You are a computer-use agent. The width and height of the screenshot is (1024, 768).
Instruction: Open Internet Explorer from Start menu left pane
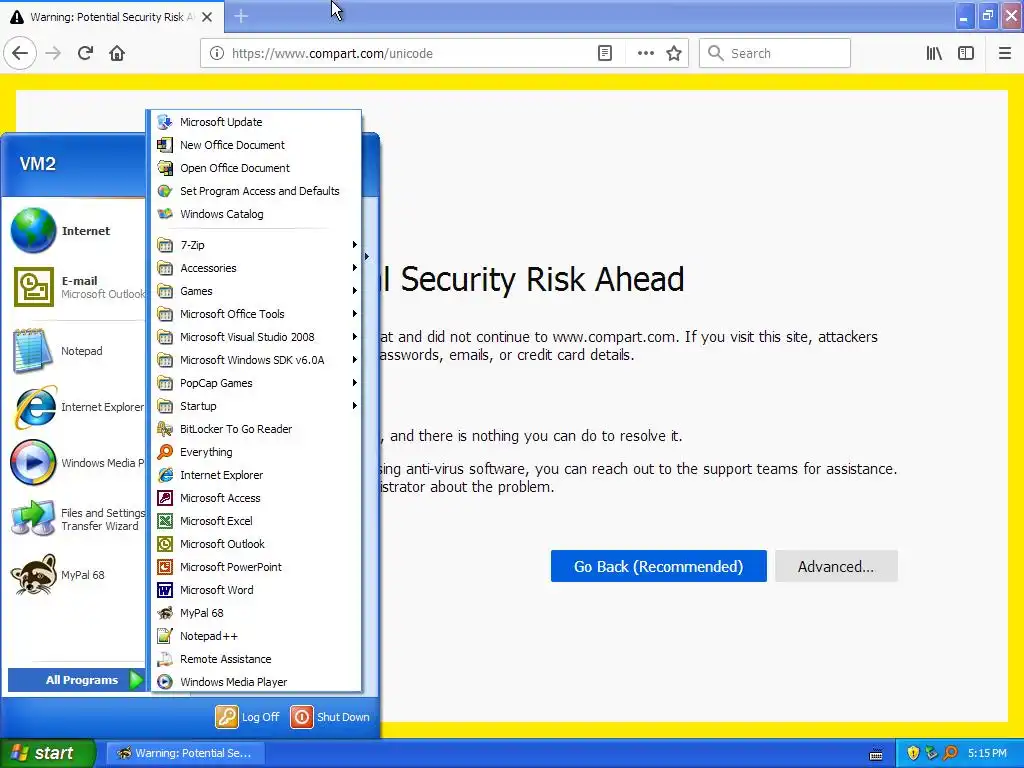click(76, 407)
